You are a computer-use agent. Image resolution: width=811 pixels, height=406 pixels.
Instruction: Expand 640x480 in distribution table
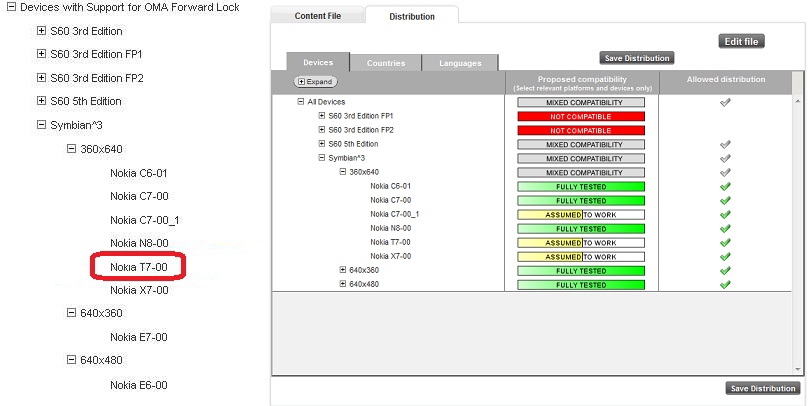tap(342, 283)
